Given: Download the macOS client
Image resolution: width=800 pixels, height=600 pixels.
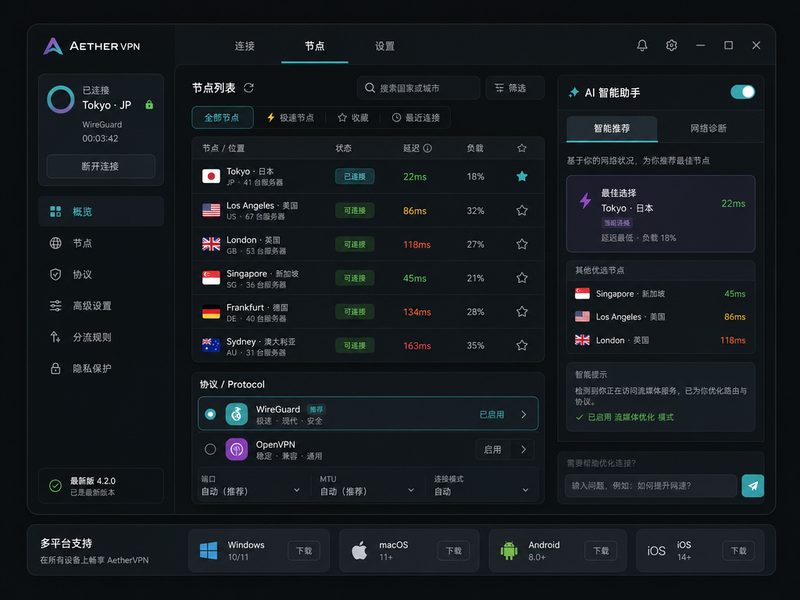Looking at the screenshot, I should [454, 551].
